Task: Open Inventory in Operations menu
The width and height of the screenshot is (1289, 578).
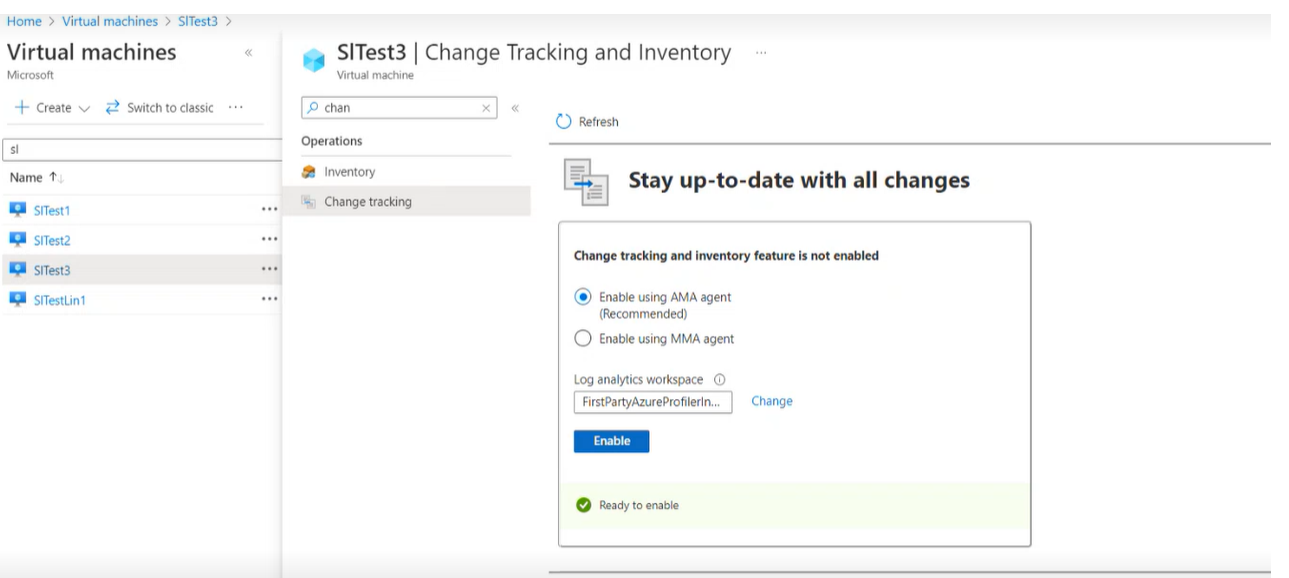Action: pos(349,172)
